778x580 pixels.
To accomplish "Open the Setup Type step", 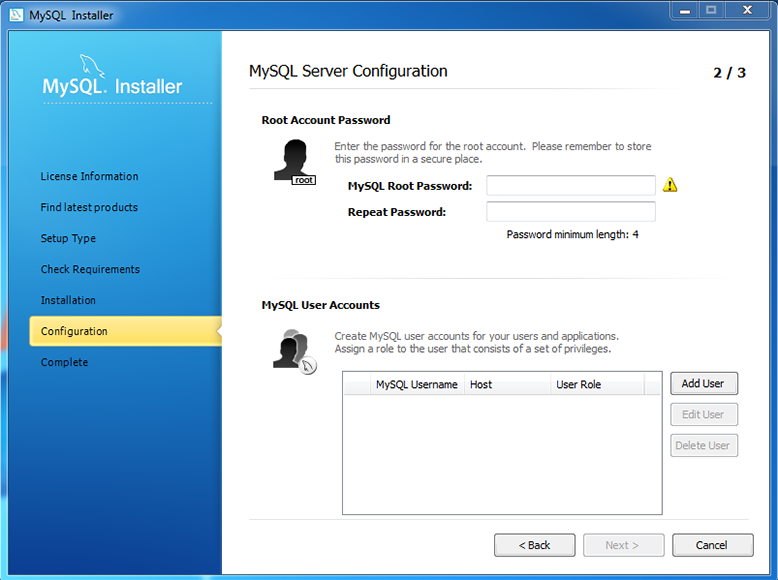I will tap(68, 238).
